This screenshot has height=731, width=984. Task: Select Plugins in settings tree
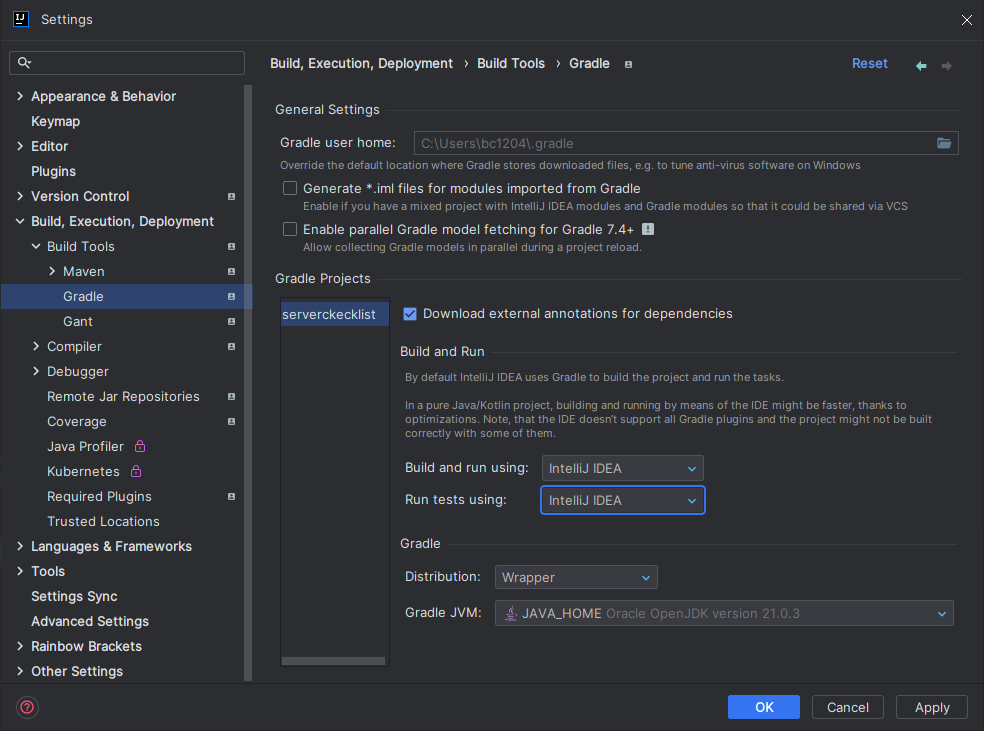pos(53,171)
